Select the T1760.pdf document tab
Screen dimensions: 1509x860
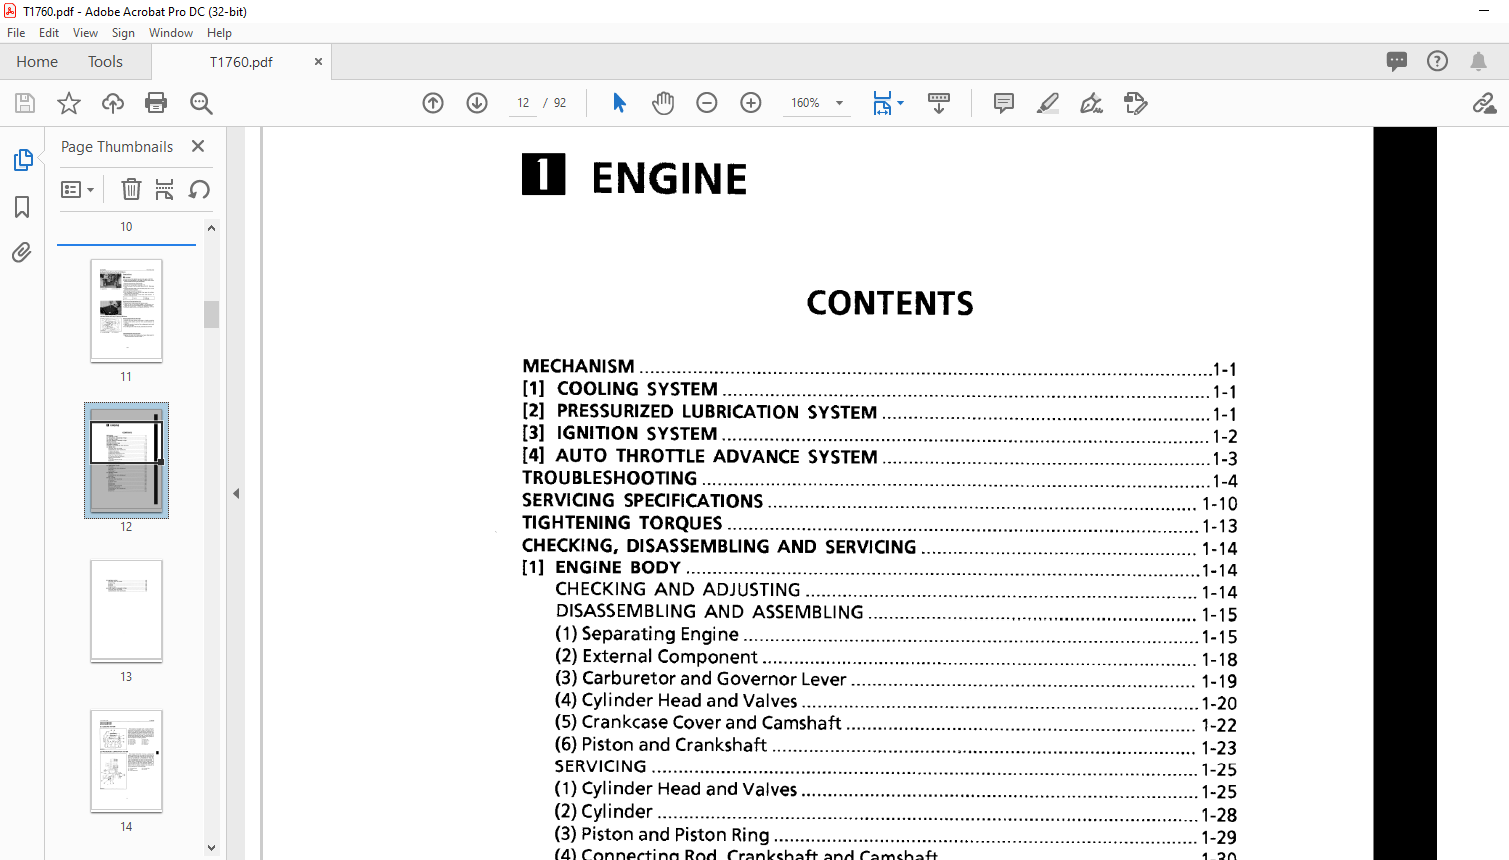click(241, 61)
